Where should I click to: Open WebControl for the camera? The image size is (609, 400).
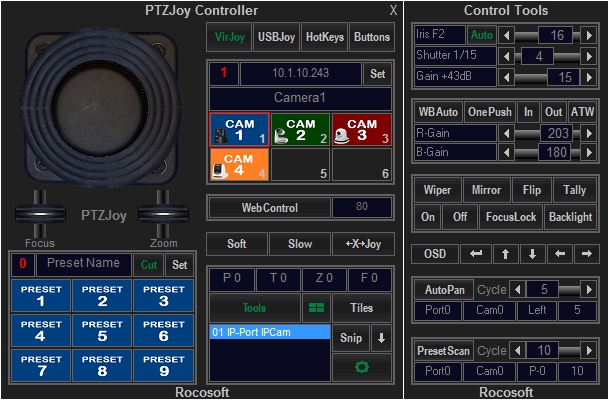270,208
